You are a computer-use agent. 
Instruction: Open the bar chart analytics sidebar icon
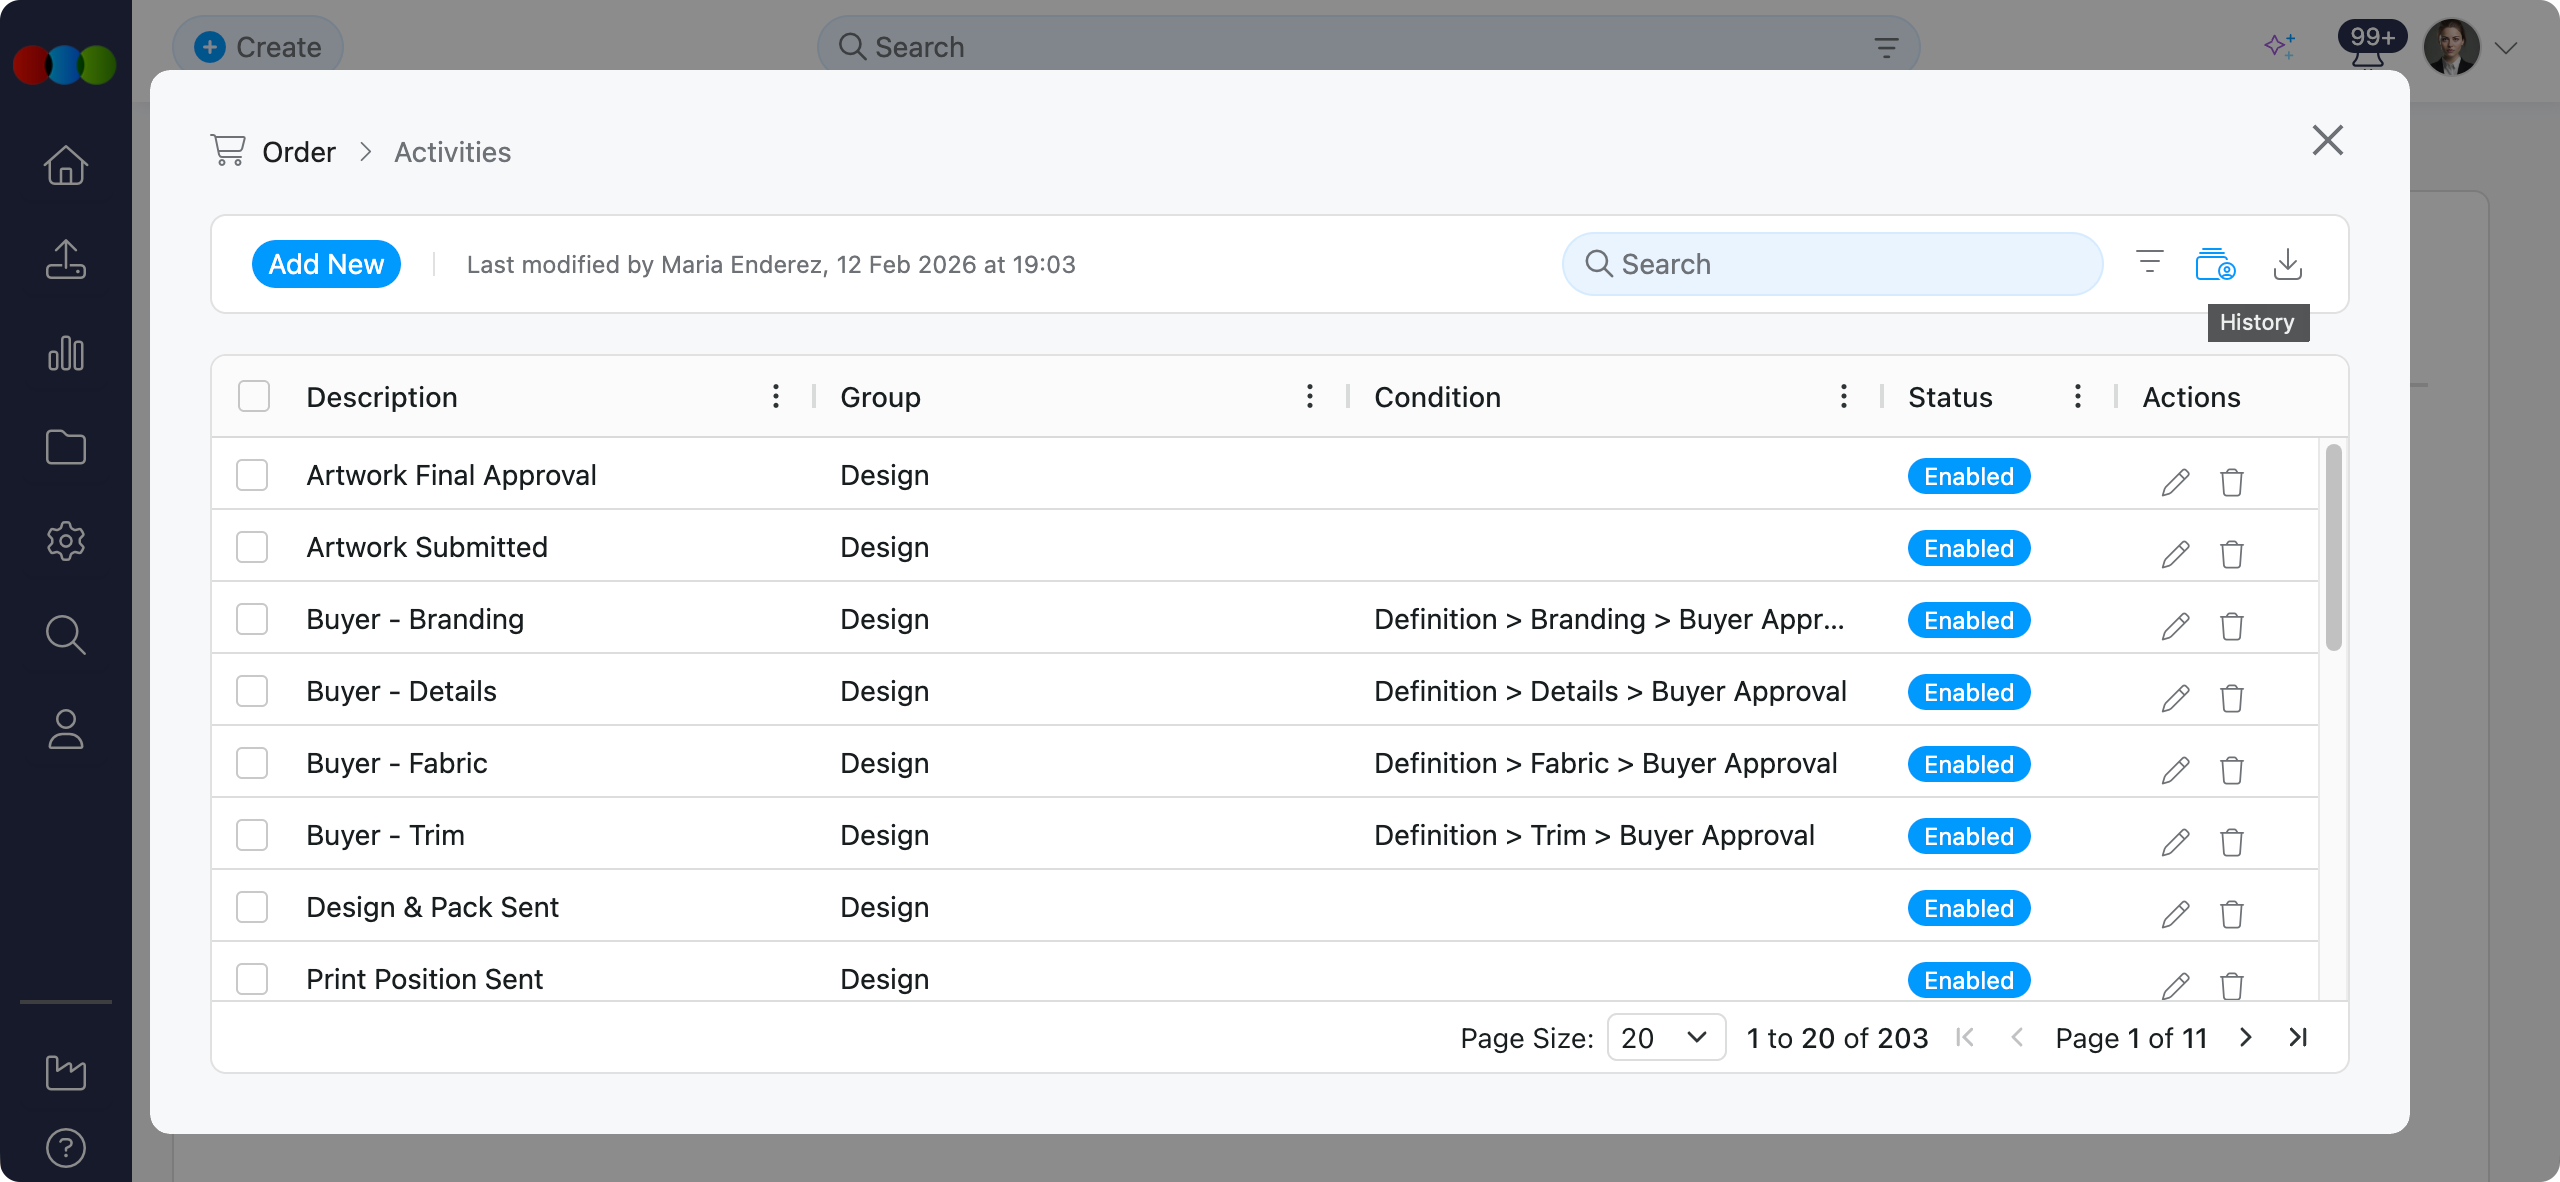pos(66,354)
